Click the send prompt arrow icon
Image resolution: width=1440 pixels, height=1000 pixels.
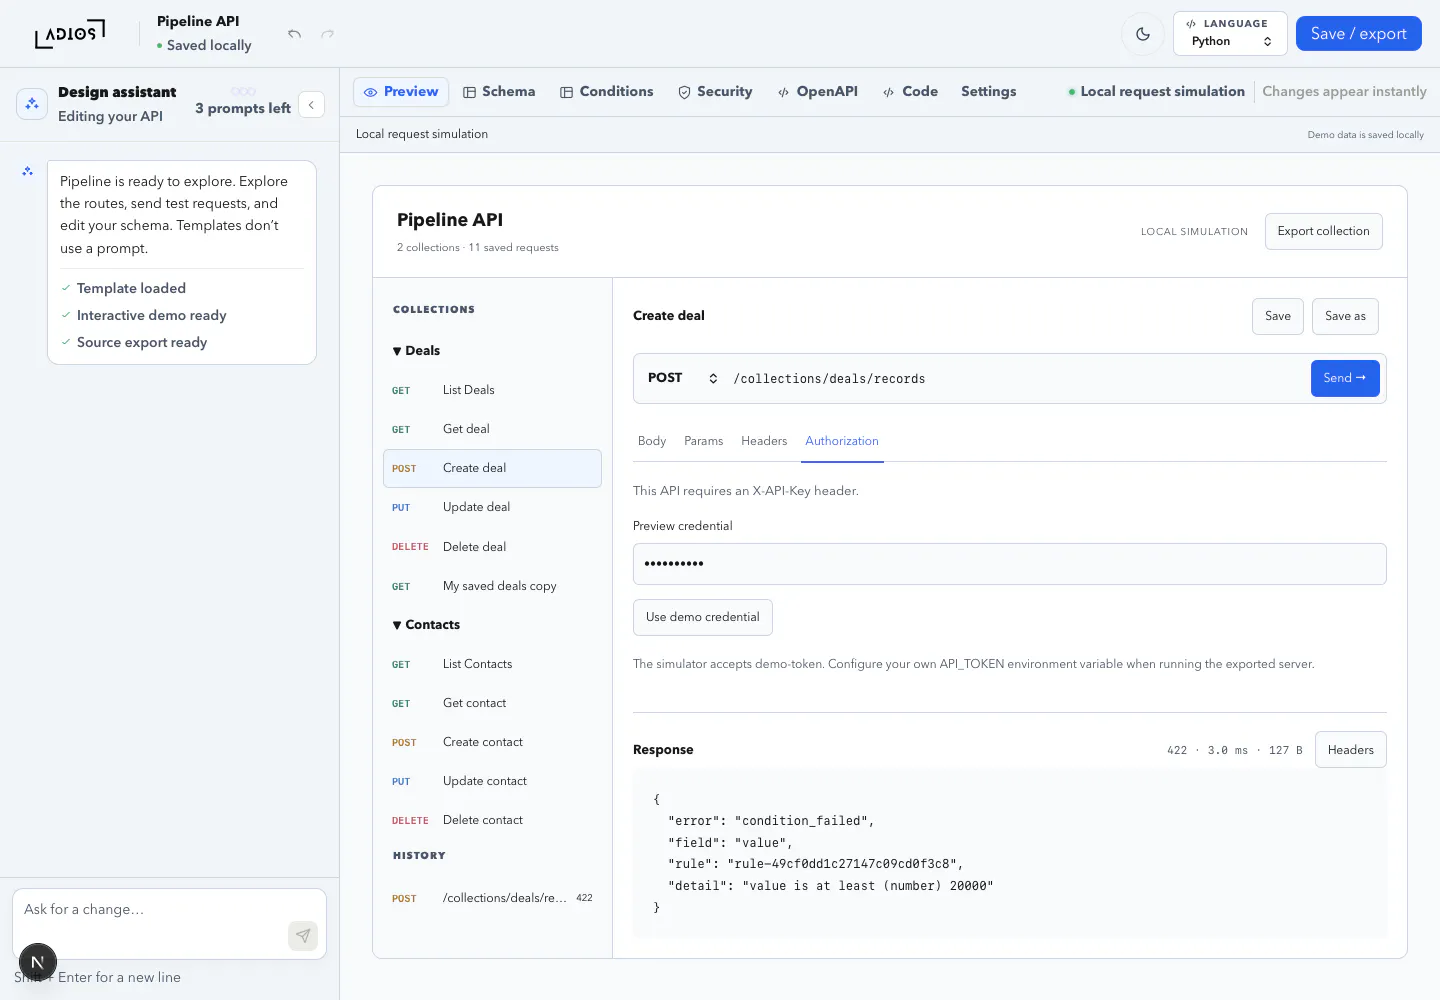click(x=303, y=936)
